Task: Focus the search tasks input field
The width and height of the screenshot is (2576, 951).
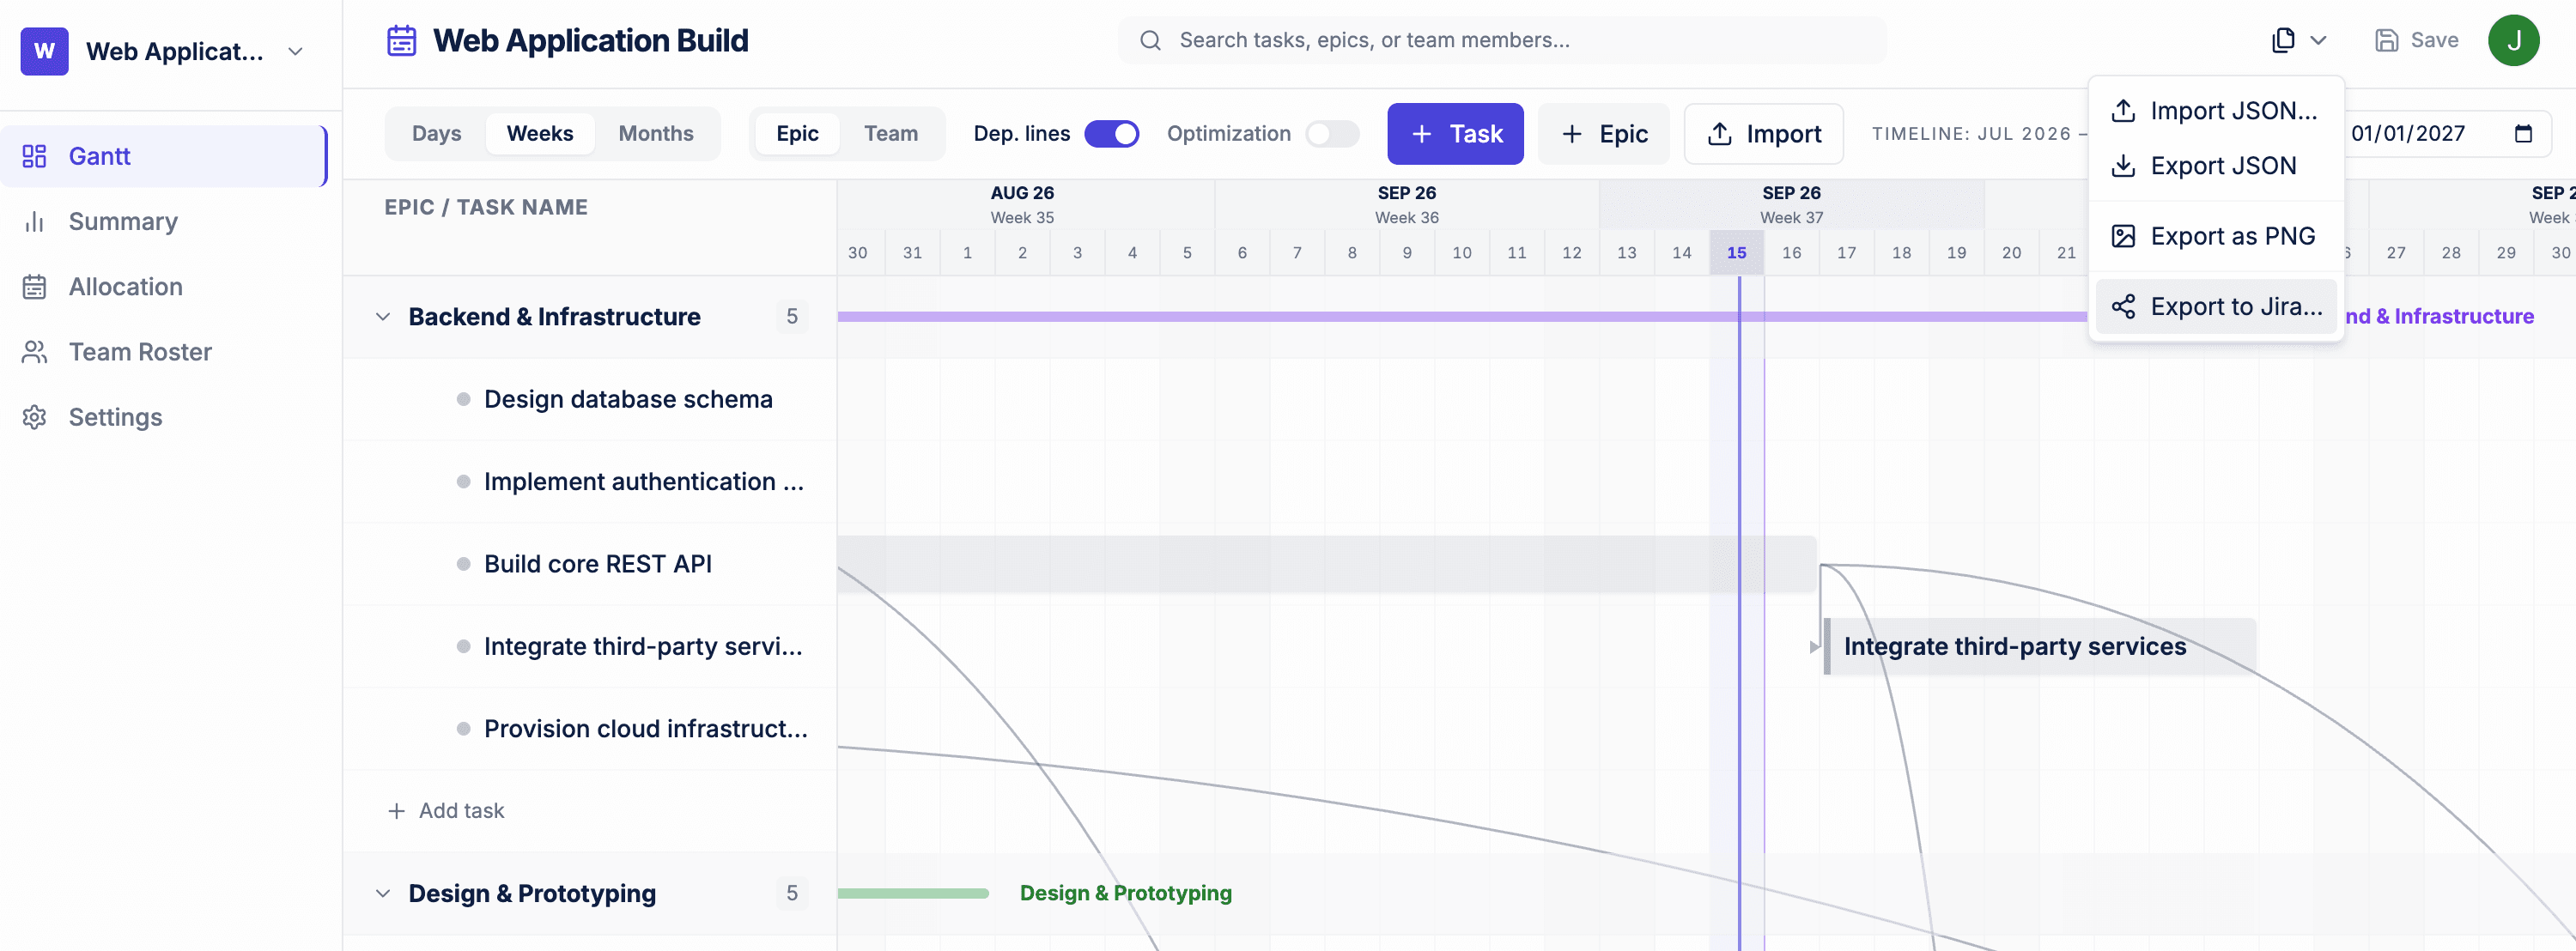Action: tap(1502, 40)
